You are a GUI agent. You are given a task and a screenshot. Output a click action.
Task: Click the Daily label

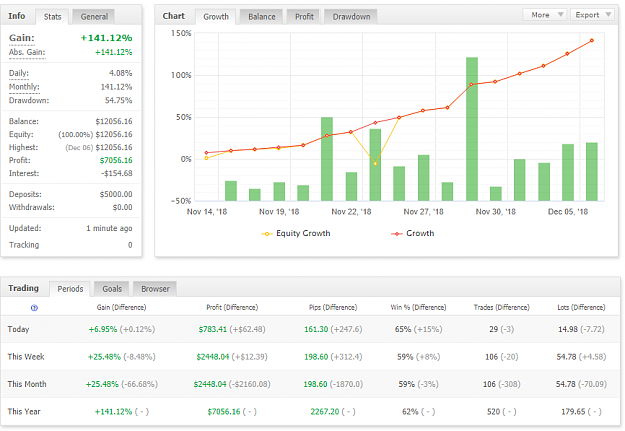(19, 73)
